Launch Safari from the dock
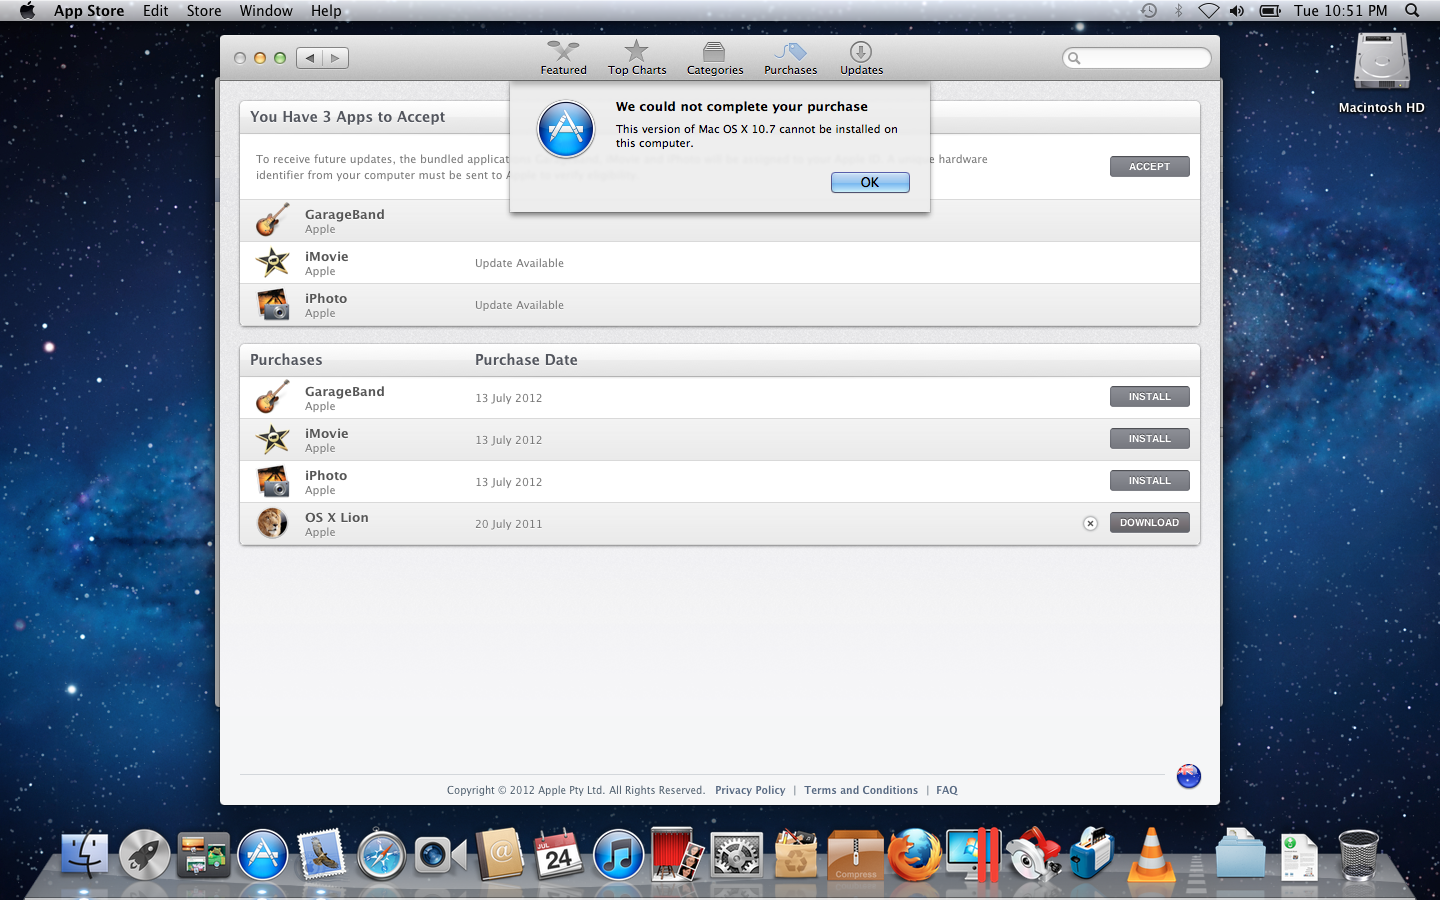 click(381, 856)
